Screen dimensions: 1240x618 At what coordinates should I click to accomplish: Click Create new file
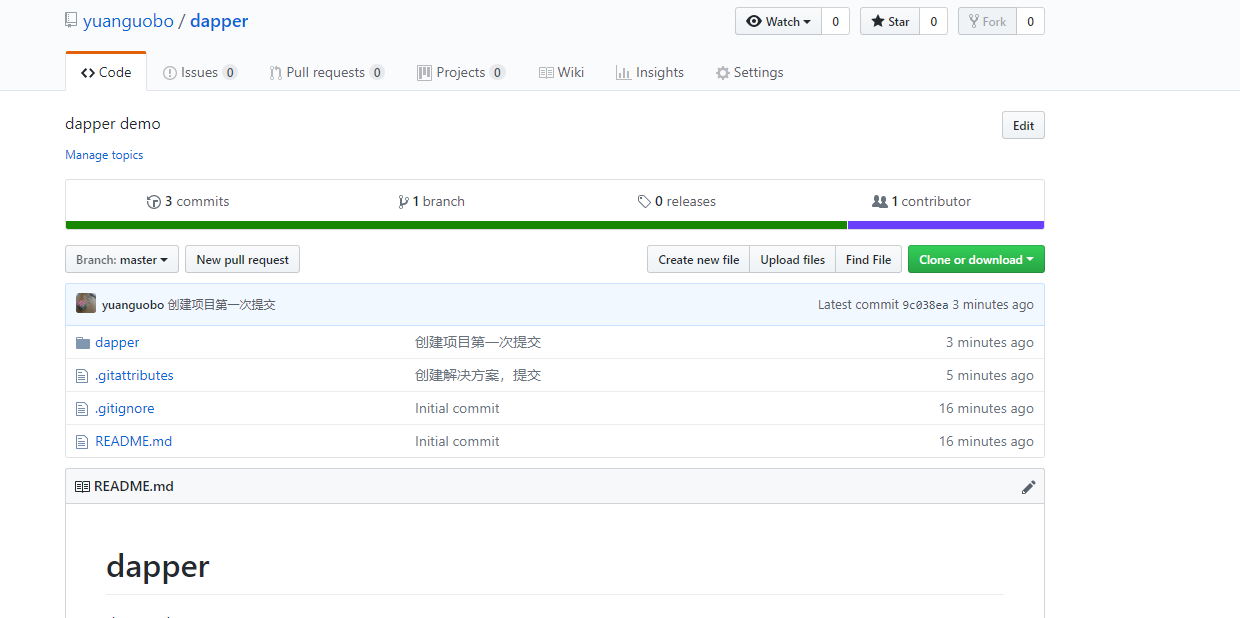pos(698,260)
